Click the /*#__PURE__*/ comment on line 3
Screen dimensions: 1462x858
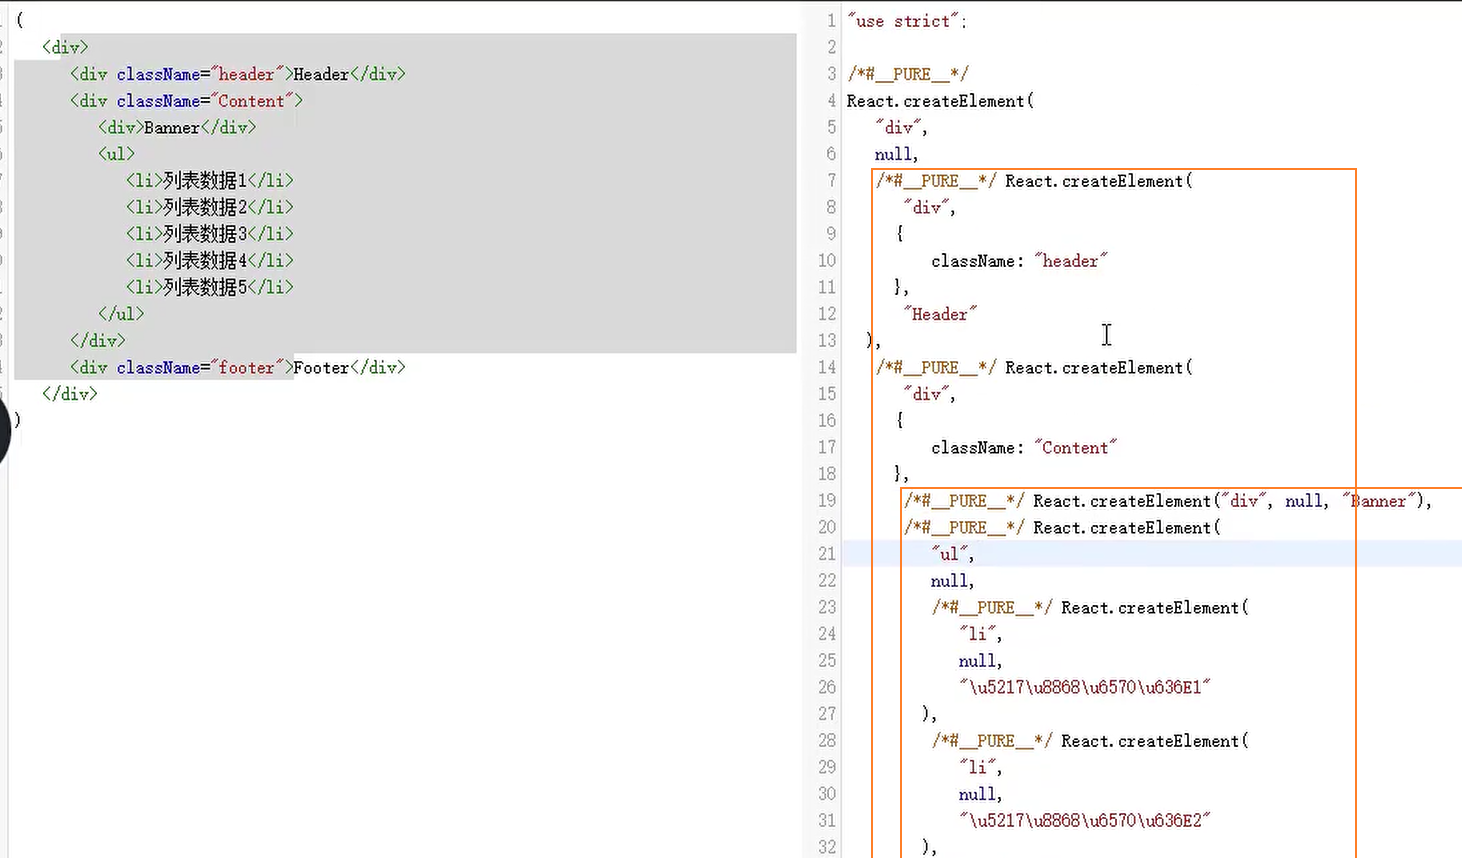[908, 74]
